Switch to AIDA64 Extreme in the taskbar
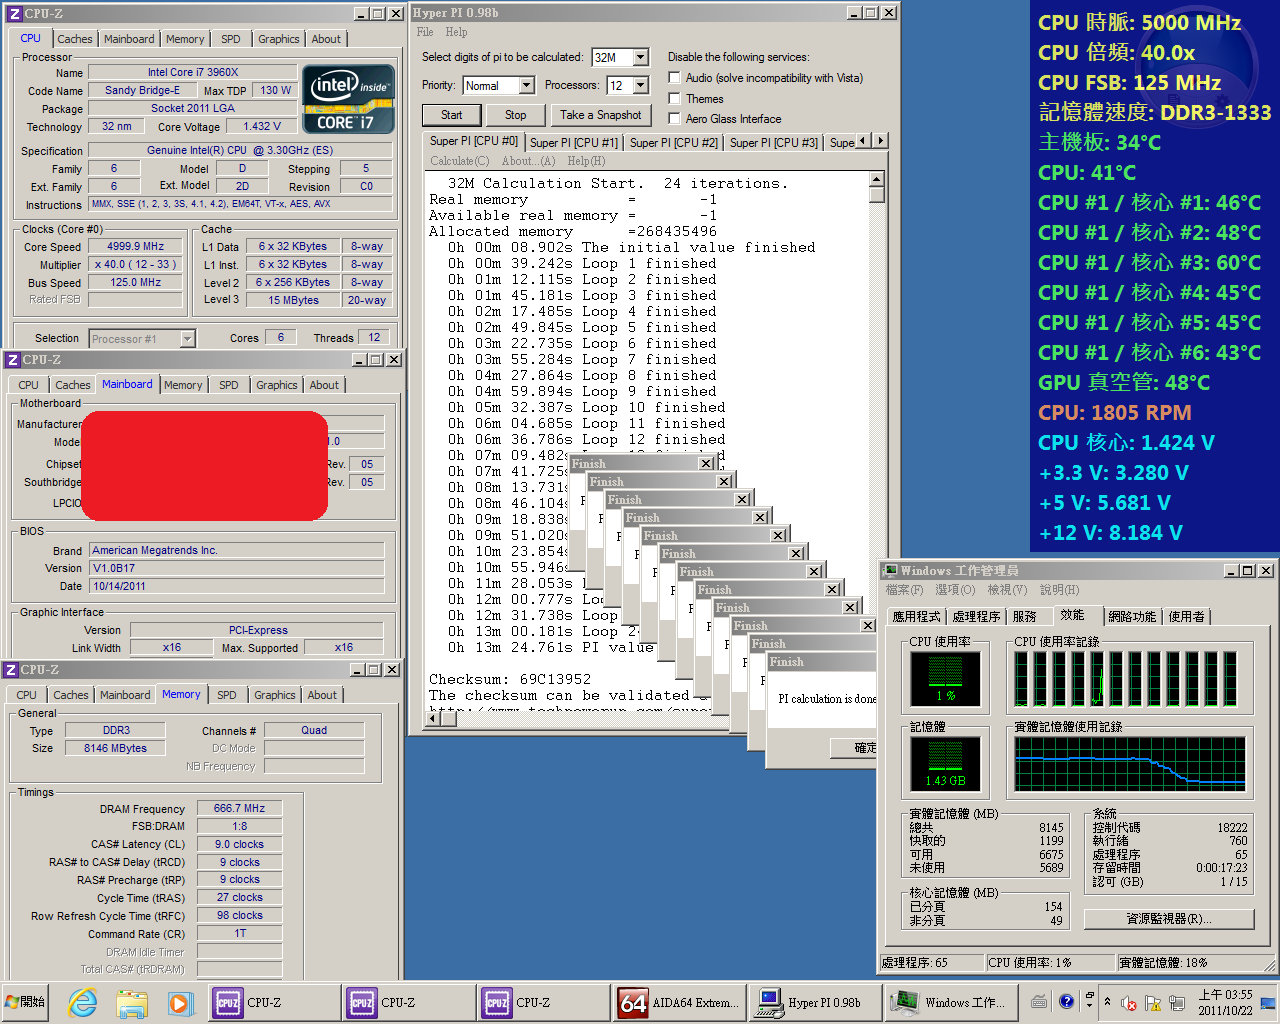The height and width of the screenshot is (1024, 1280). (x=680, y=1002)
